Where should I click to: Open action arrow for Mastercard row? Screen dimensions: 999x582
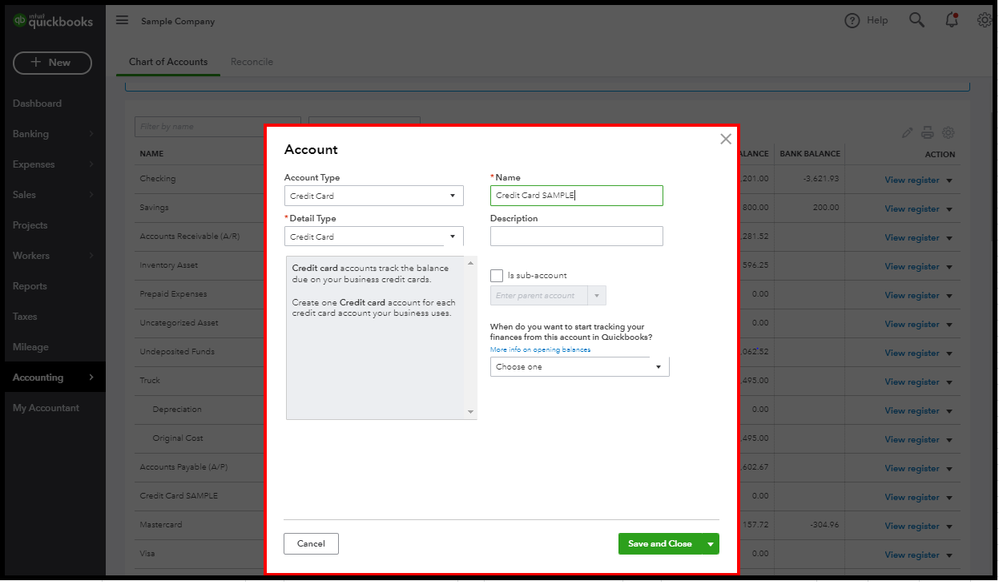coord(949,527)
